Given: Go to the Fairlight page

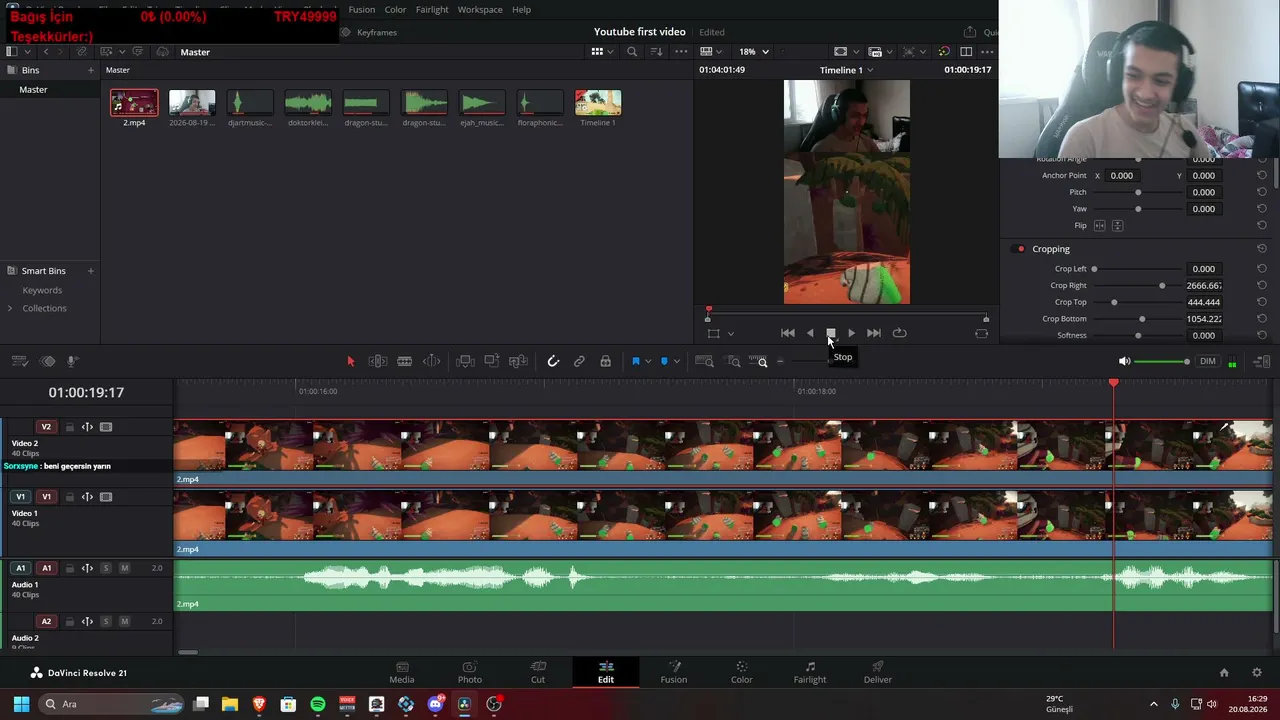Looking at the screenshot, I should pos(810,672).
